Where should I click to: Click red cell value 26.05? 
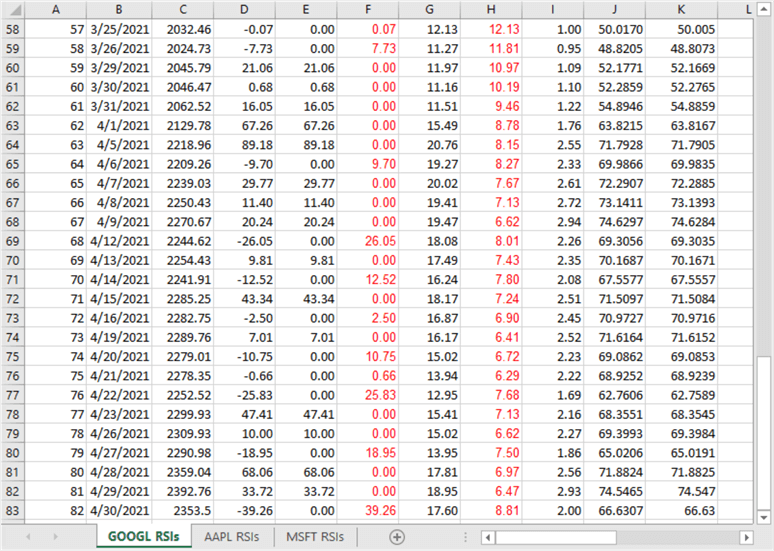(368, 241)
